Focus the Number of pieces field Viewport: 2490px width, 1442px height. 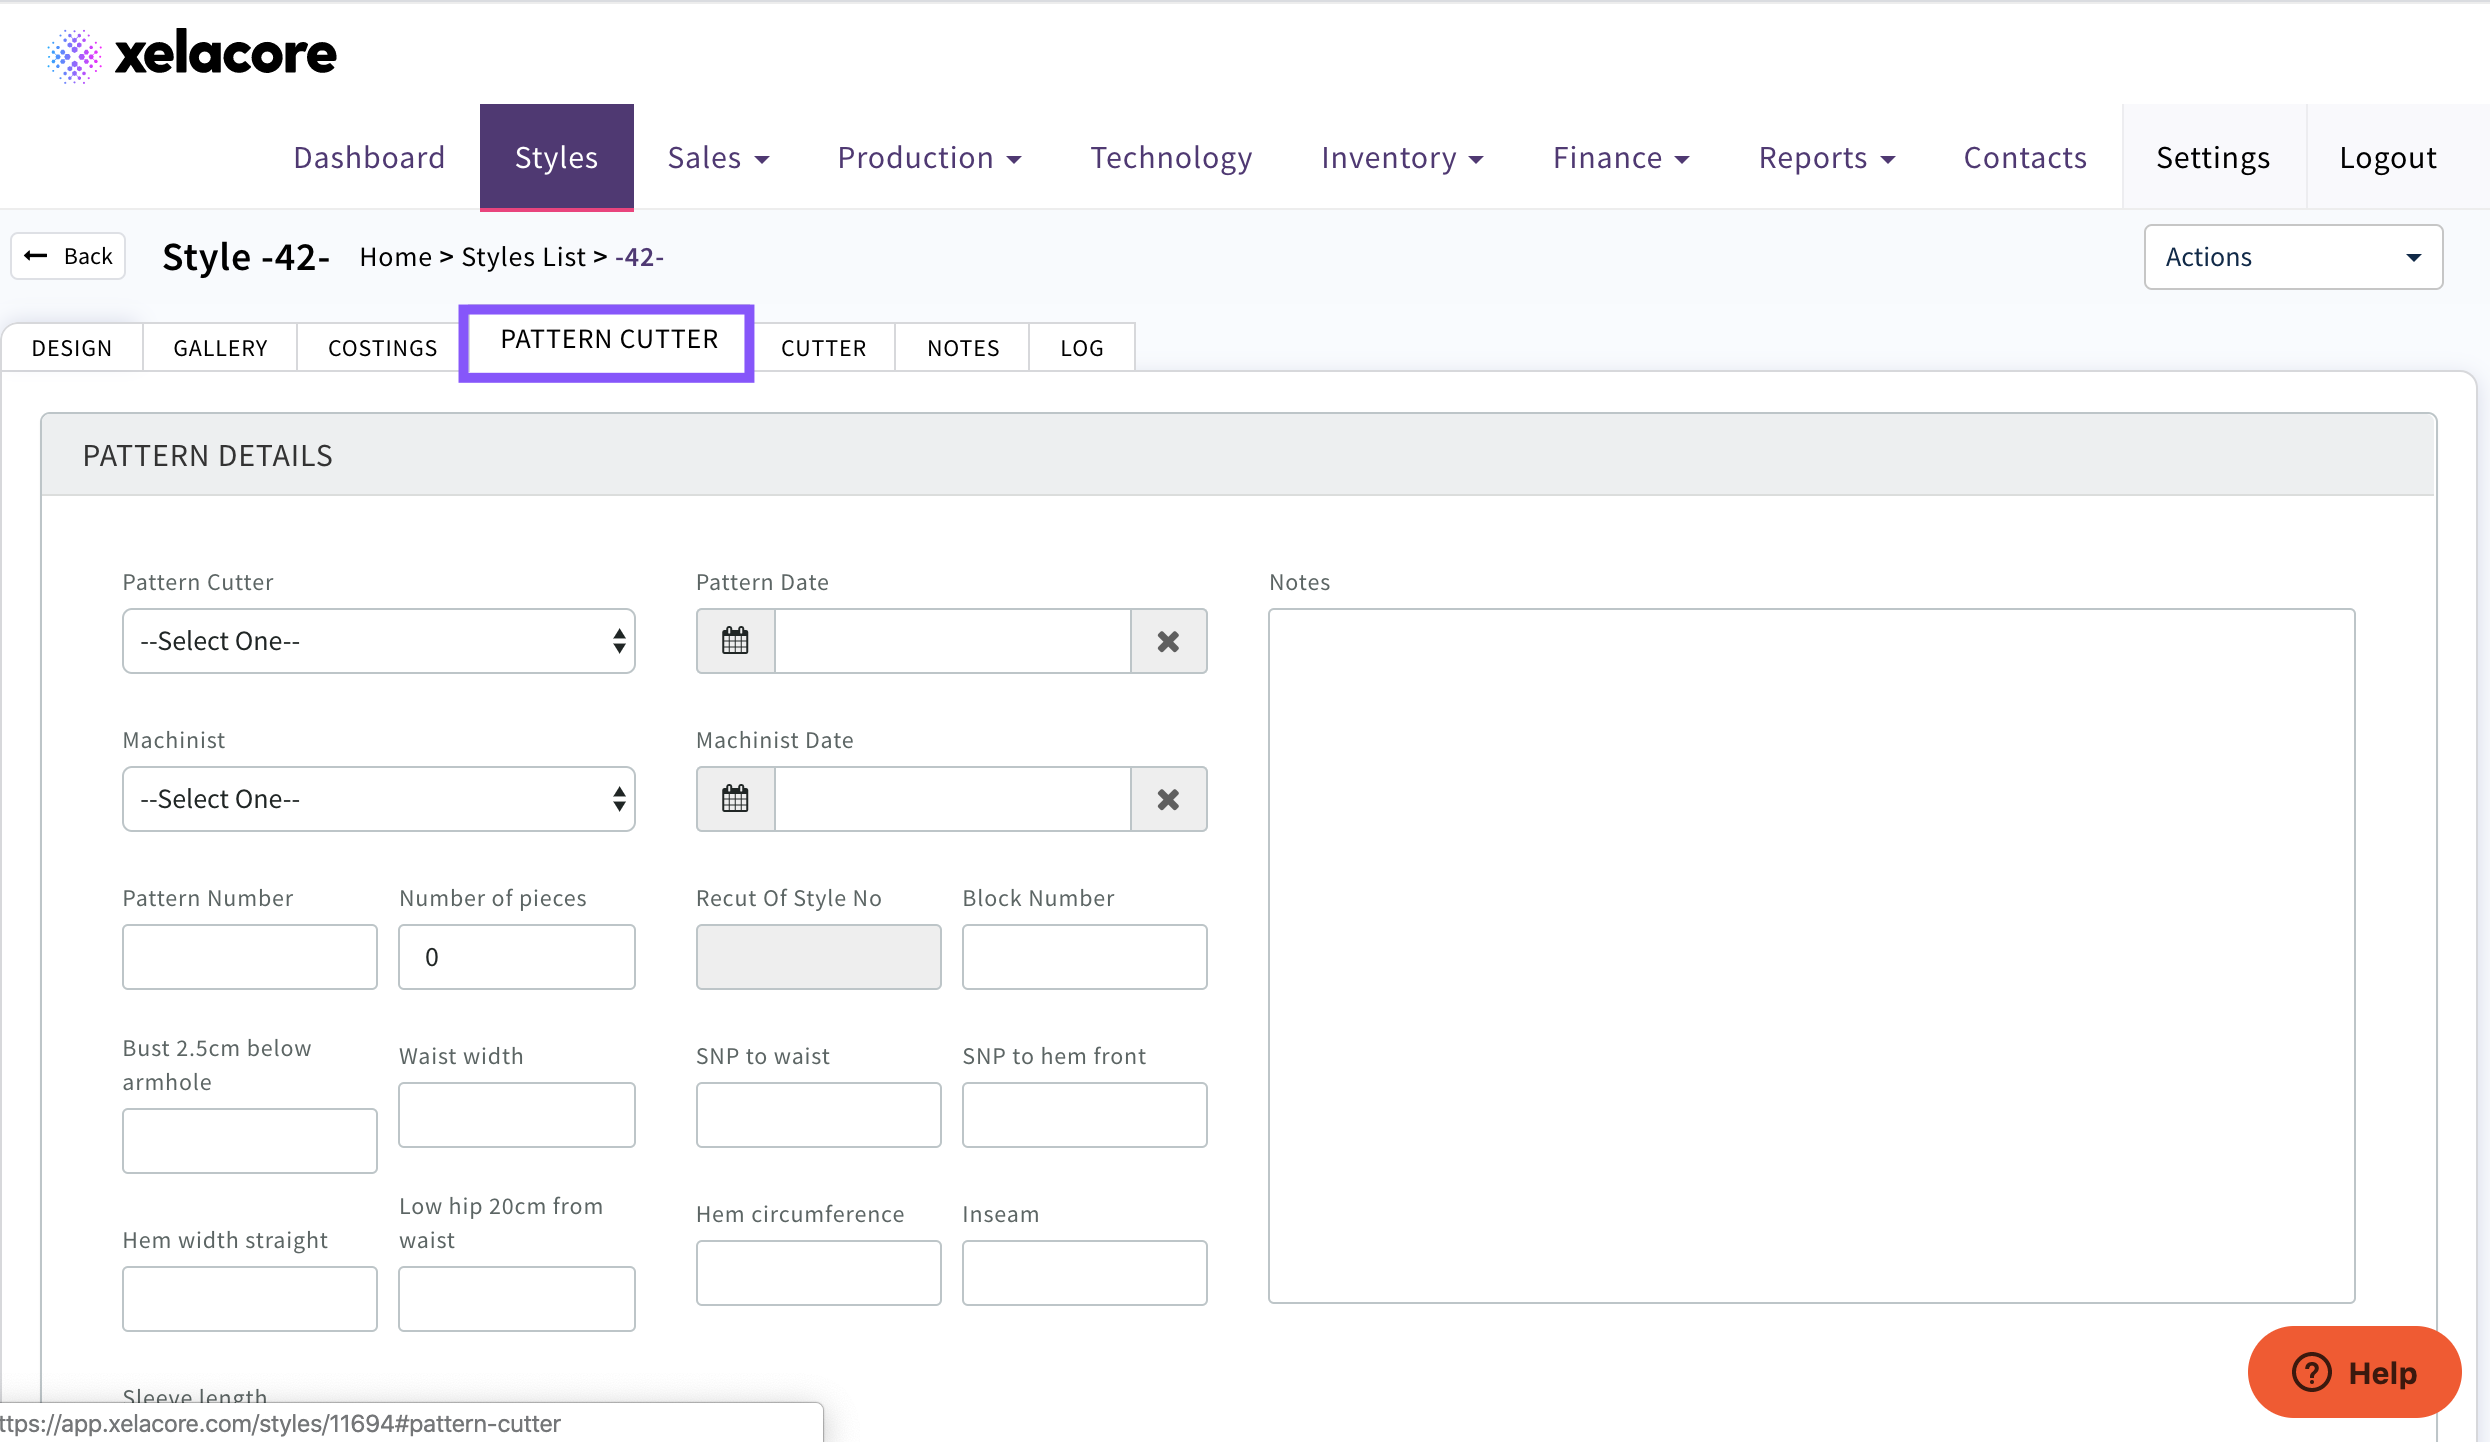(516, 957)
